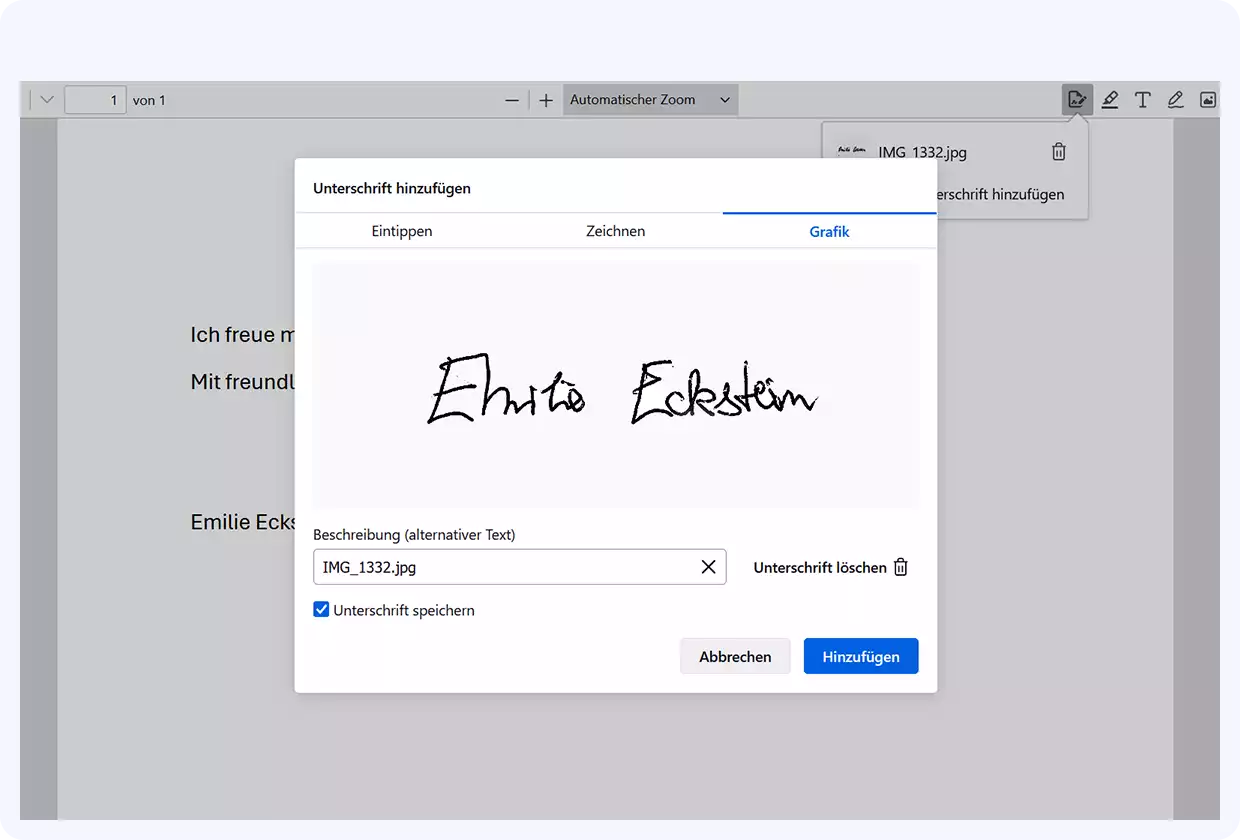Expand the sidebar toggle chevron

pos(45,99)
